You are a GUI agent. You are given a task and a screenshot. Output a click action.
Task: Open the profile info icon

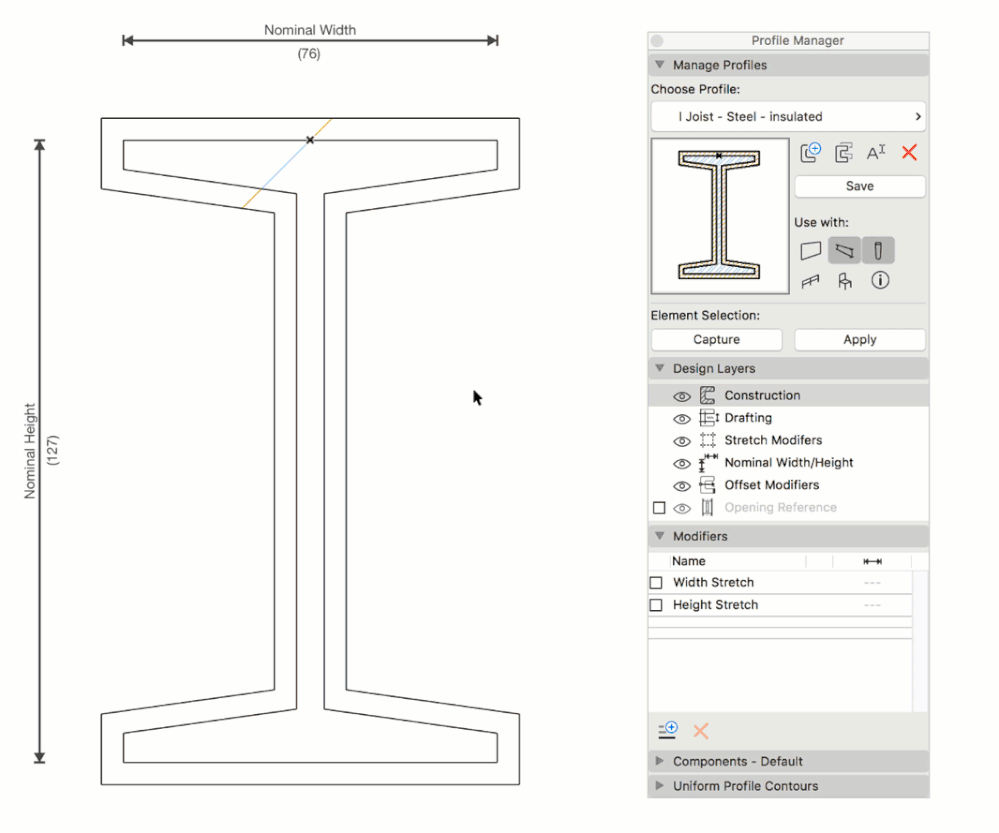pyautogui.click(x=880, y=280)
